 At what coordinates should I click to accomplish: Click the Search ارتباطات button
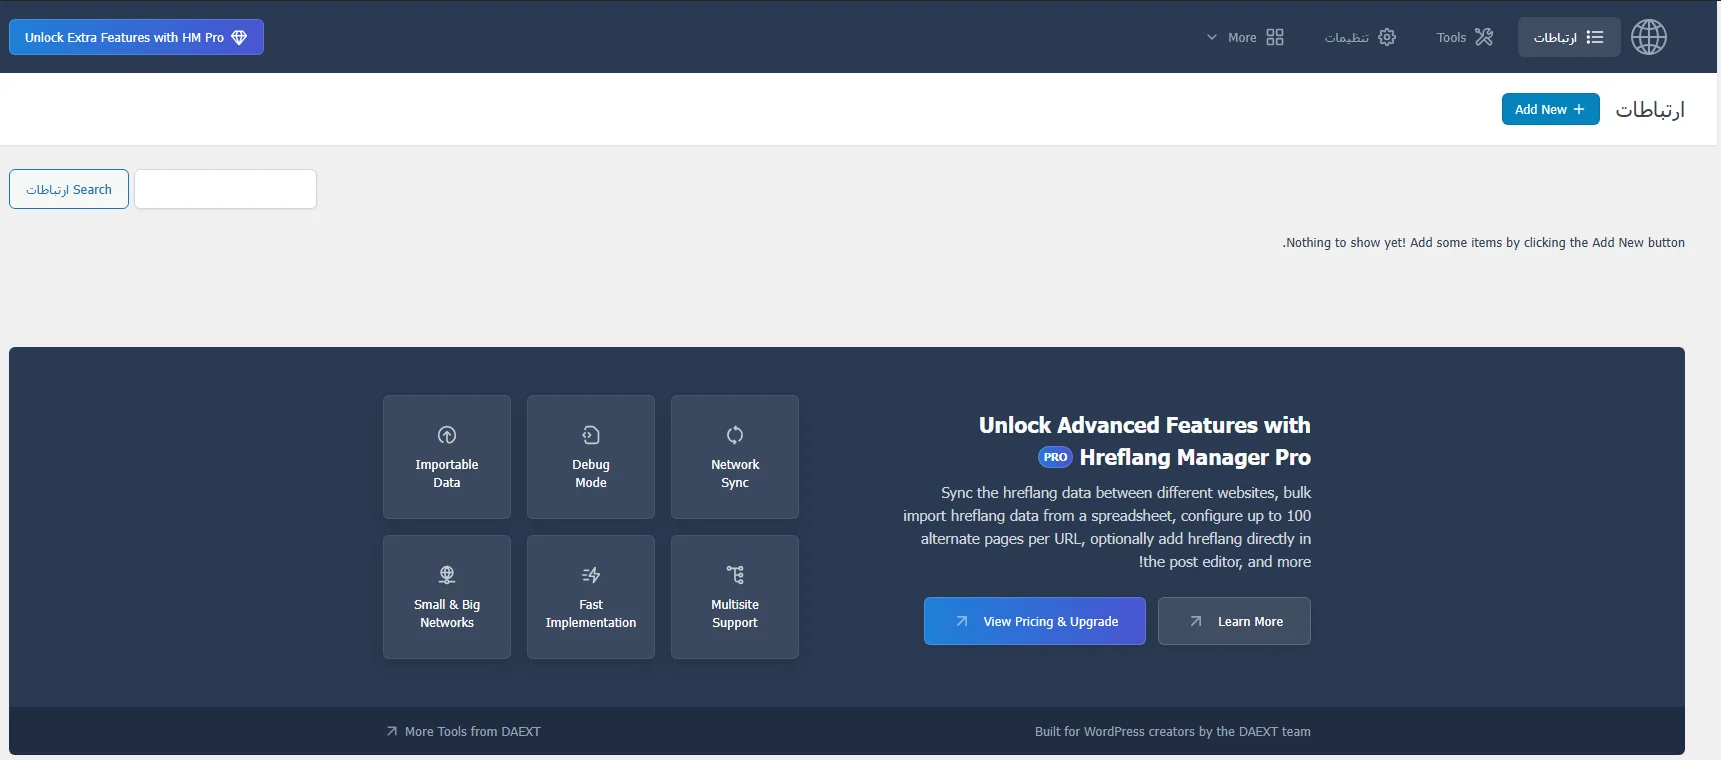click(69, 189)
